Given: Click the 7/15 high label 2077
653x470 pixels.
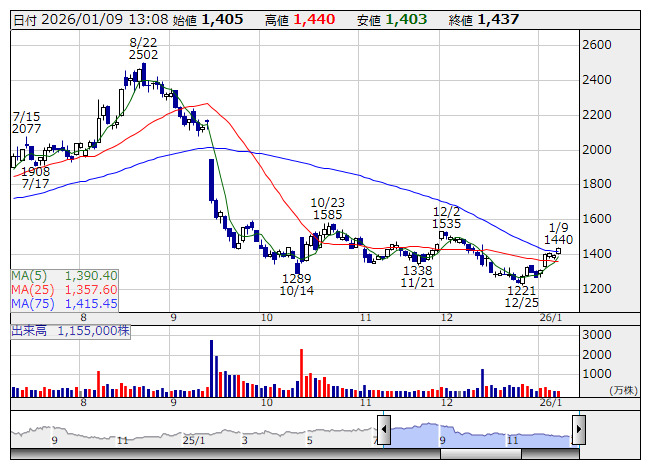Looking at the screenshot, I should coord(26,129).
